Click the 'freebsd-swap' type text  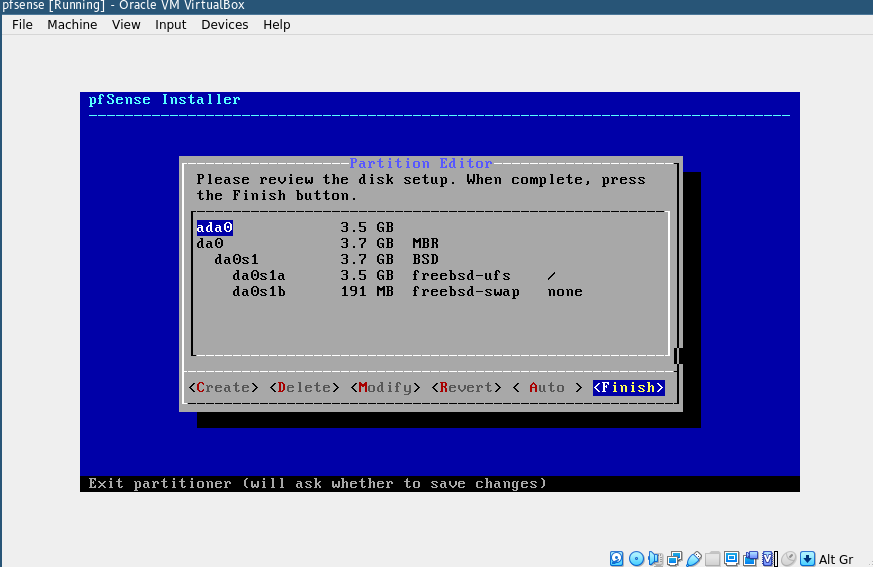[x=465, y=292]
